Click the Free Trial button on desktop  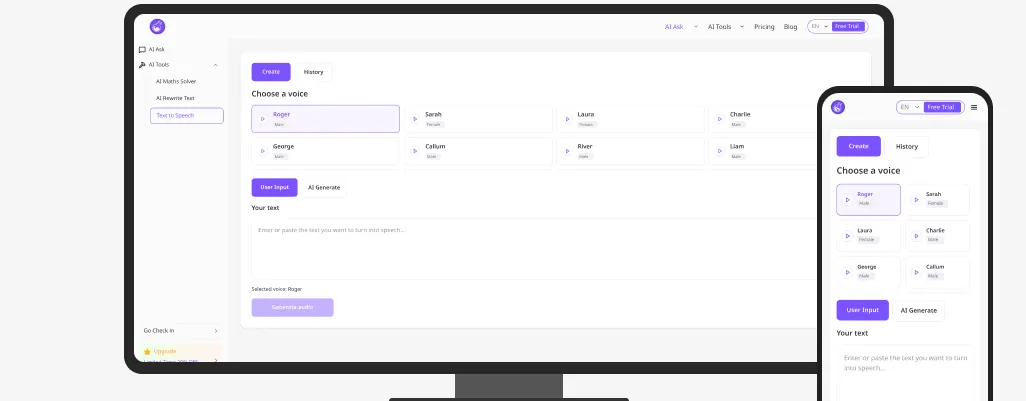coord(848,26)
